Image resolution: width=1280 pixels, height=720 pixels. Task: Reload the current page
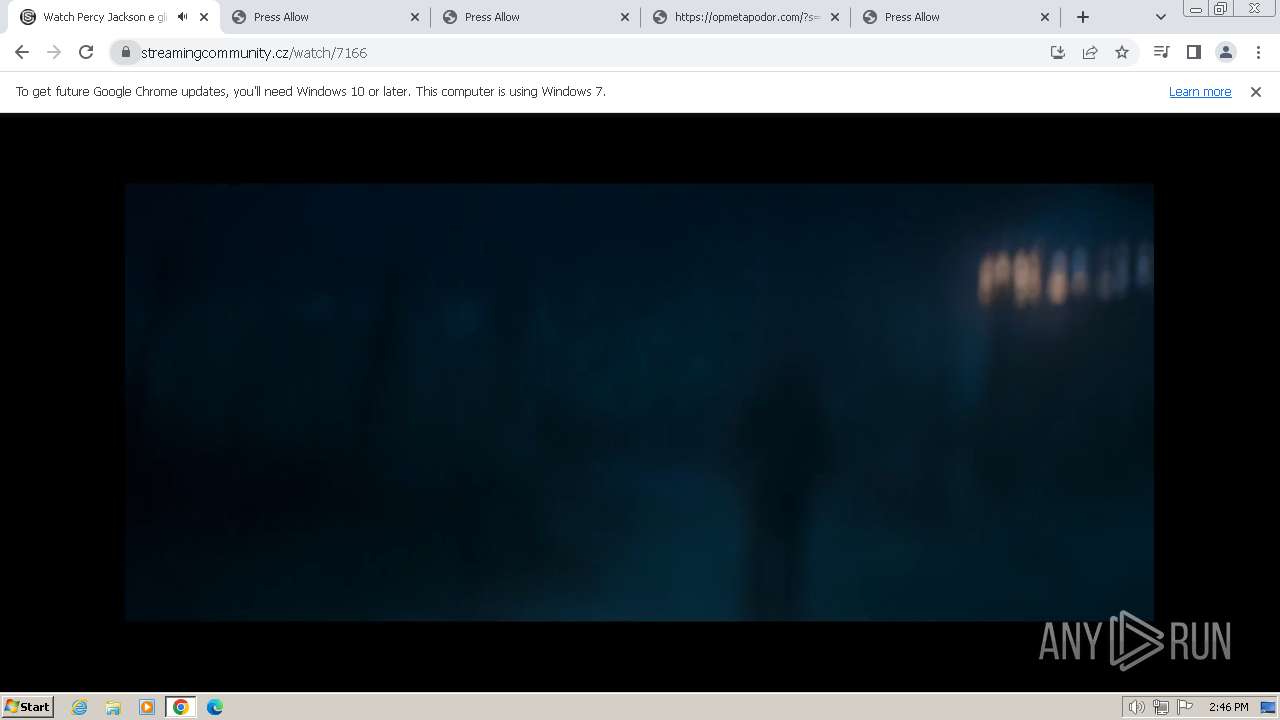[x=86, y=52]
